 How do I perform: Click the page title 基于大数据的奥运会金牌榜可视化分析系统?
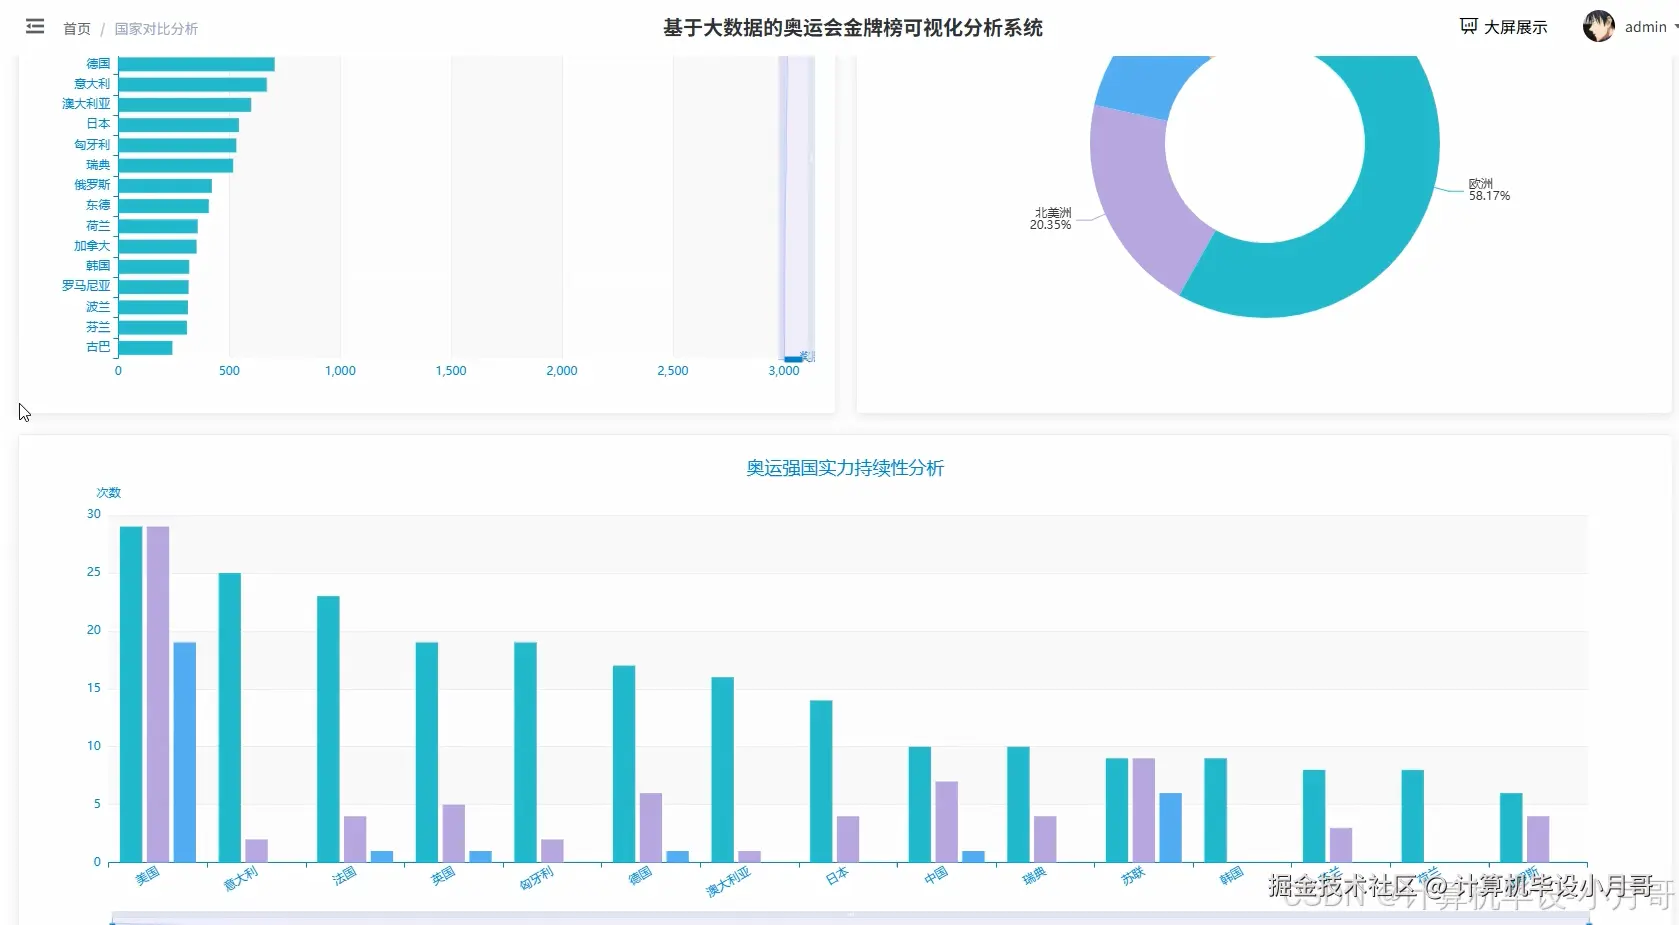(x=853, y=28)
